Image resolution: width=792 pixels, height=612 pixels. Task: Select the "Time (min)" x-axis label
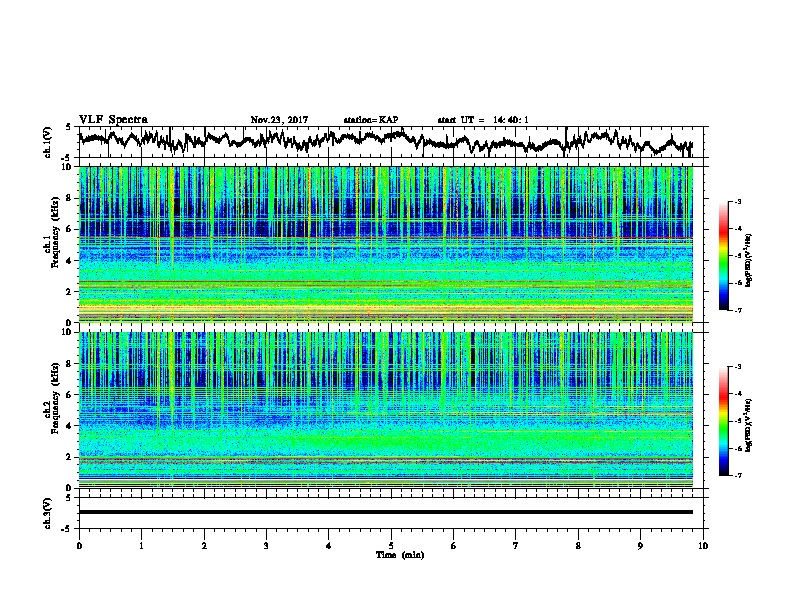point(400,555)
